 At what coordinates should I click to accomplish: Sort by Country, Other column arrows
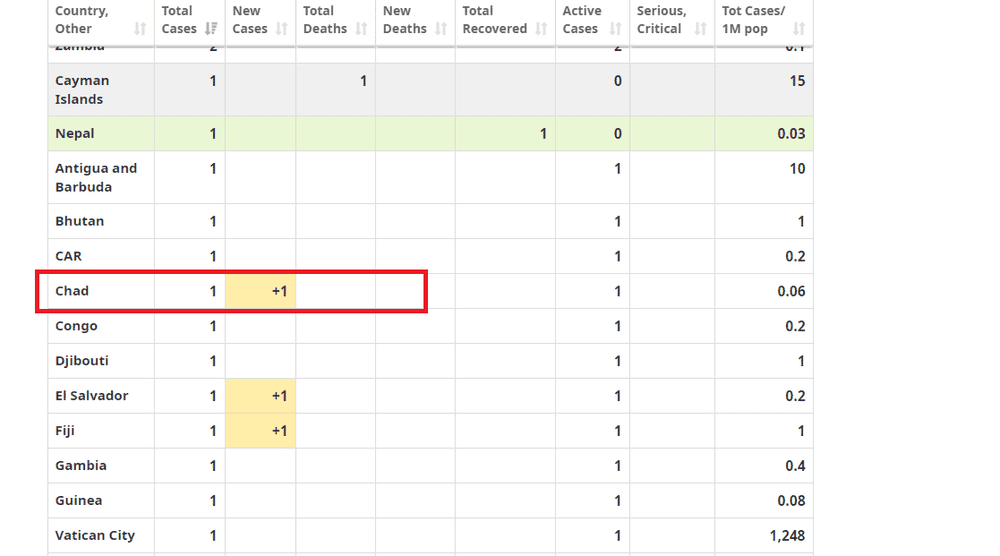(x=140, y=29)
